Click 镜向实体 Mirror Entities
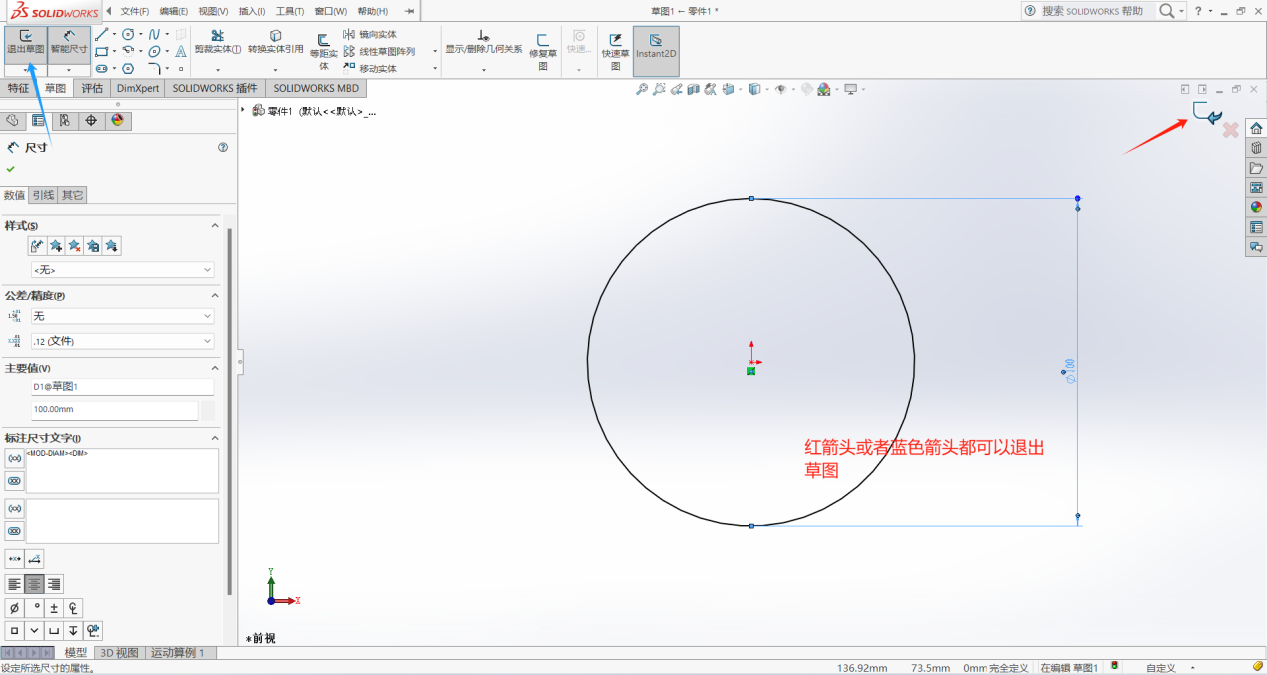The width and height of the screenshot is (1267, 675). click(370, 34)
